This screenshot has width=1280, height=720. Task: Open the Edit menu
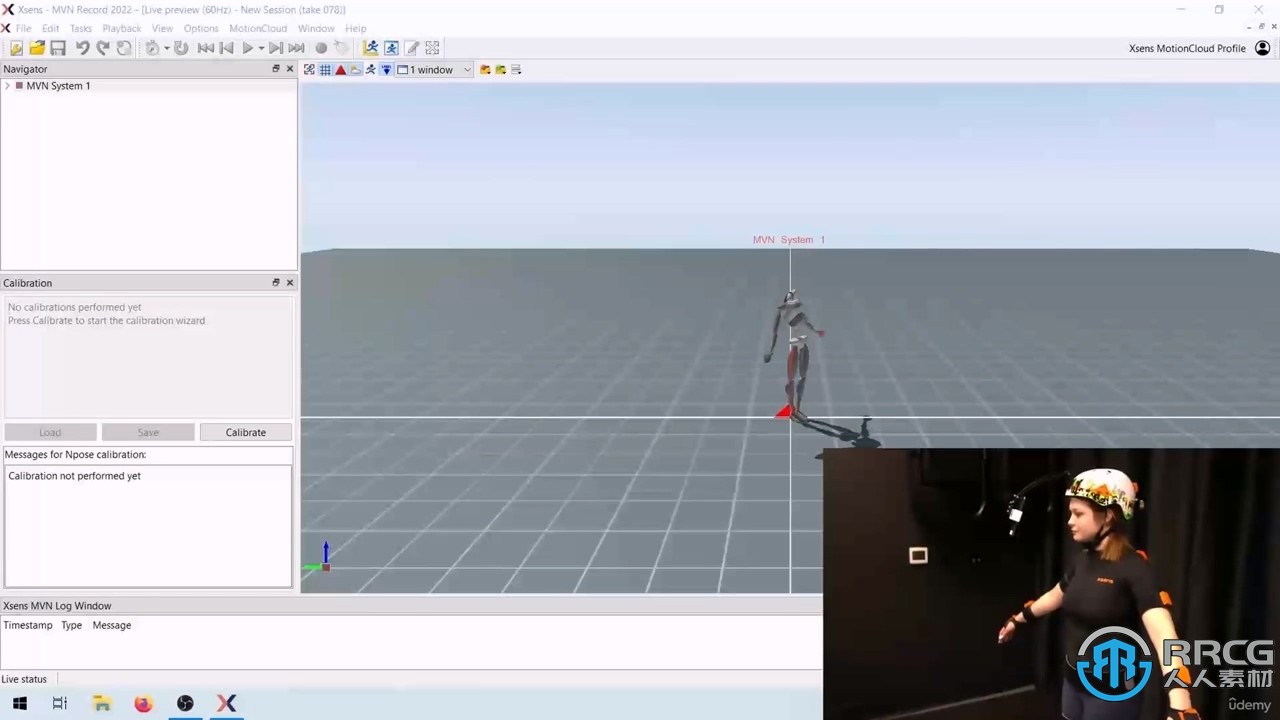(x=51, y=28)
